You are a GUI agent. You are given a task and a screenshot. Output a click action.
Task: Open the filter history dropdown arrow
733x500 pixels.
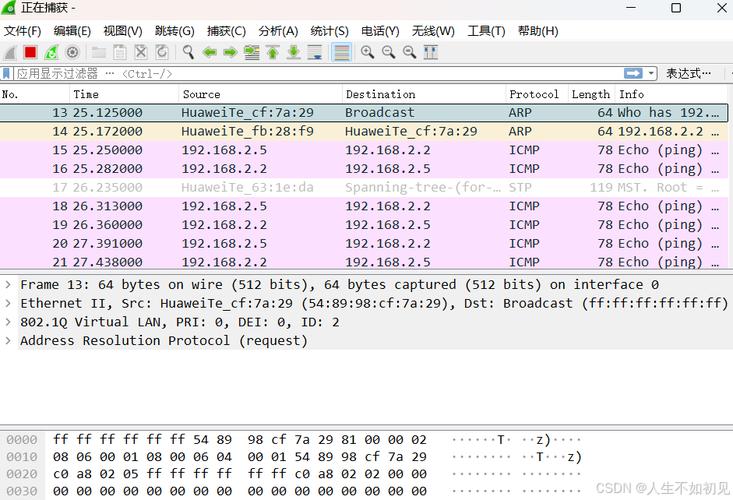coord(651,73)
